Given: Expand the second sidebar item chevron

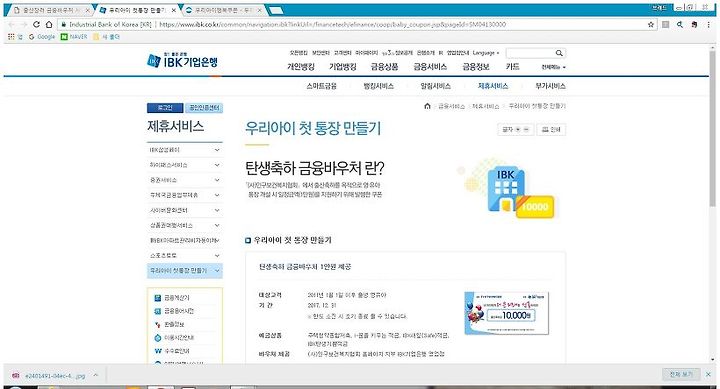Looking at the screenshot, I should click(217, 165).
